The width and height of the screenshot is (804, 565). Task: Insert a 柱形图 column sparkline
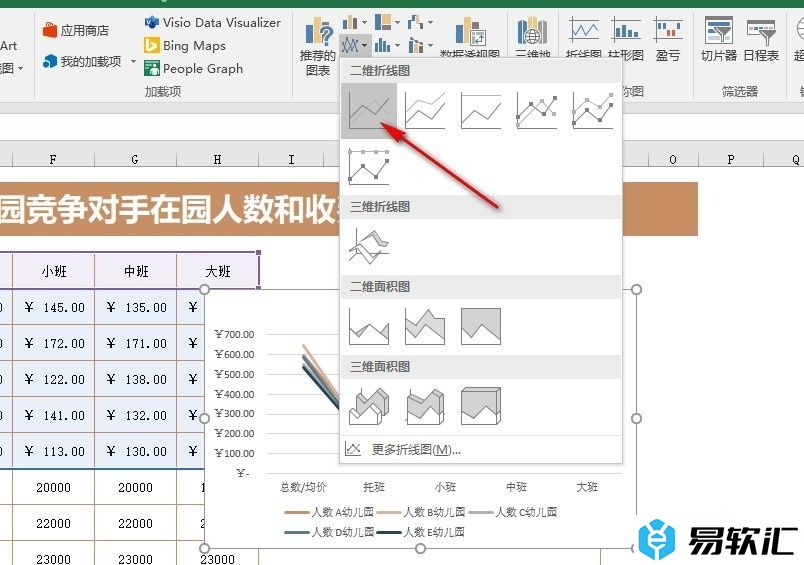[626, 38]
